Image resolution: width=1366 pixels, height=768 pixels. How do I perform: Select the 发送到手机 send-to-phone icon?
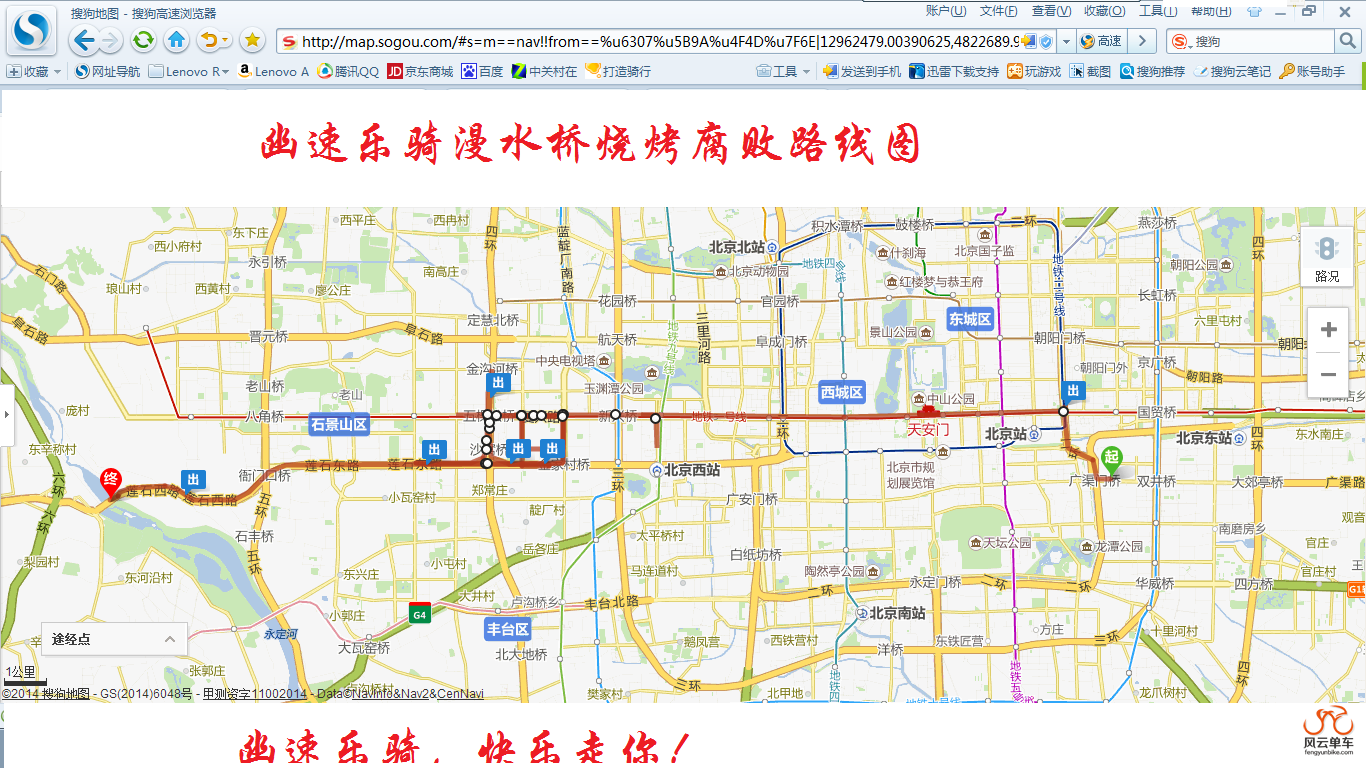point(832,71)
